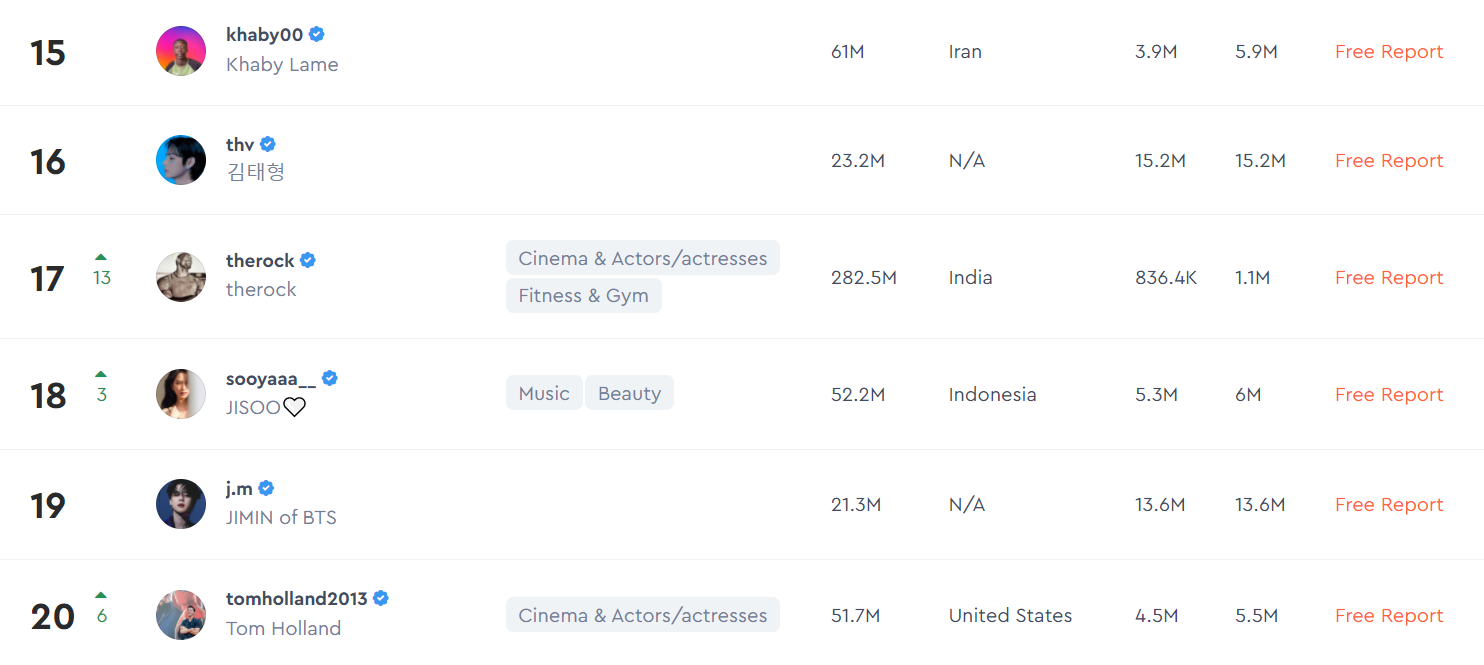Select the Cinema & Actors/actresses tag for therock

tap(642, 258)
